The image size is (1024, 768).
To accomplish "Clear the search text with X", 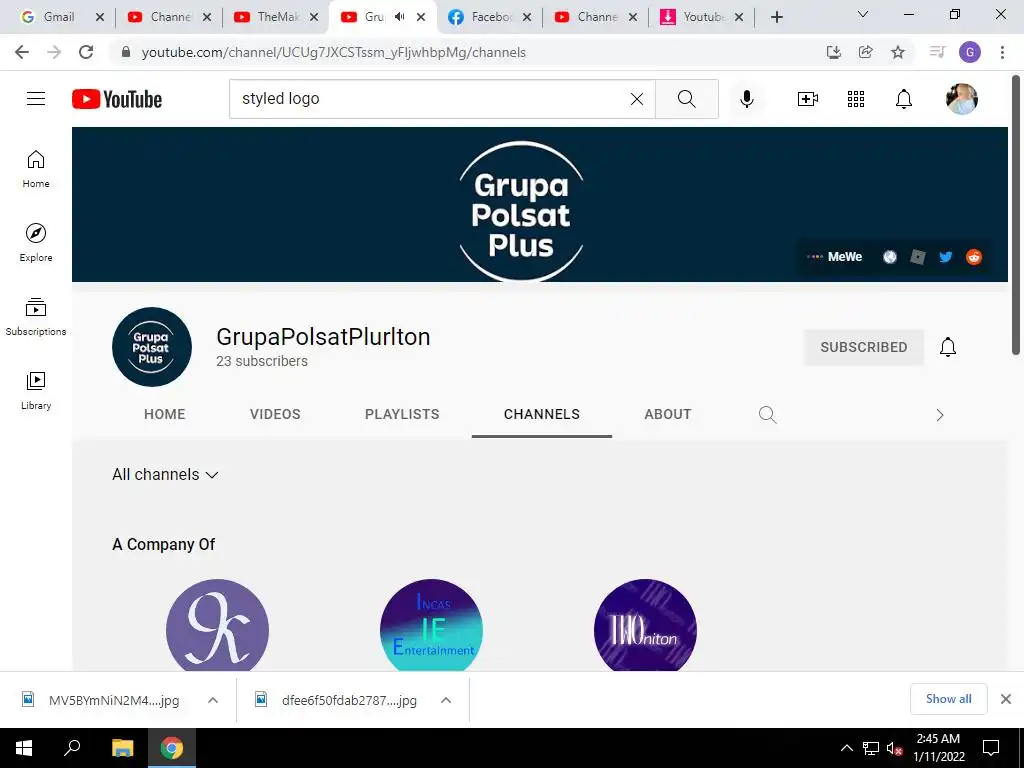I will (637, 99).
